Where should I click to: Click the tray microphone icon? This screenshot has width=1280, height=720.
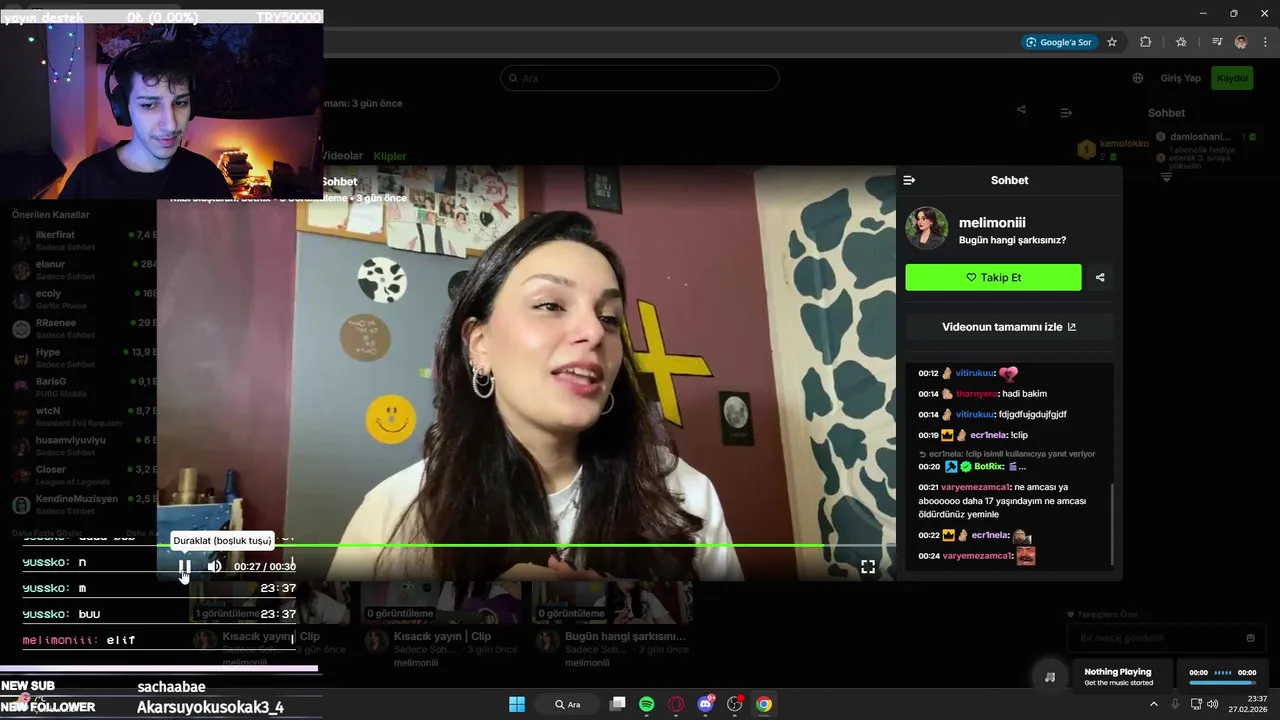1175,704
